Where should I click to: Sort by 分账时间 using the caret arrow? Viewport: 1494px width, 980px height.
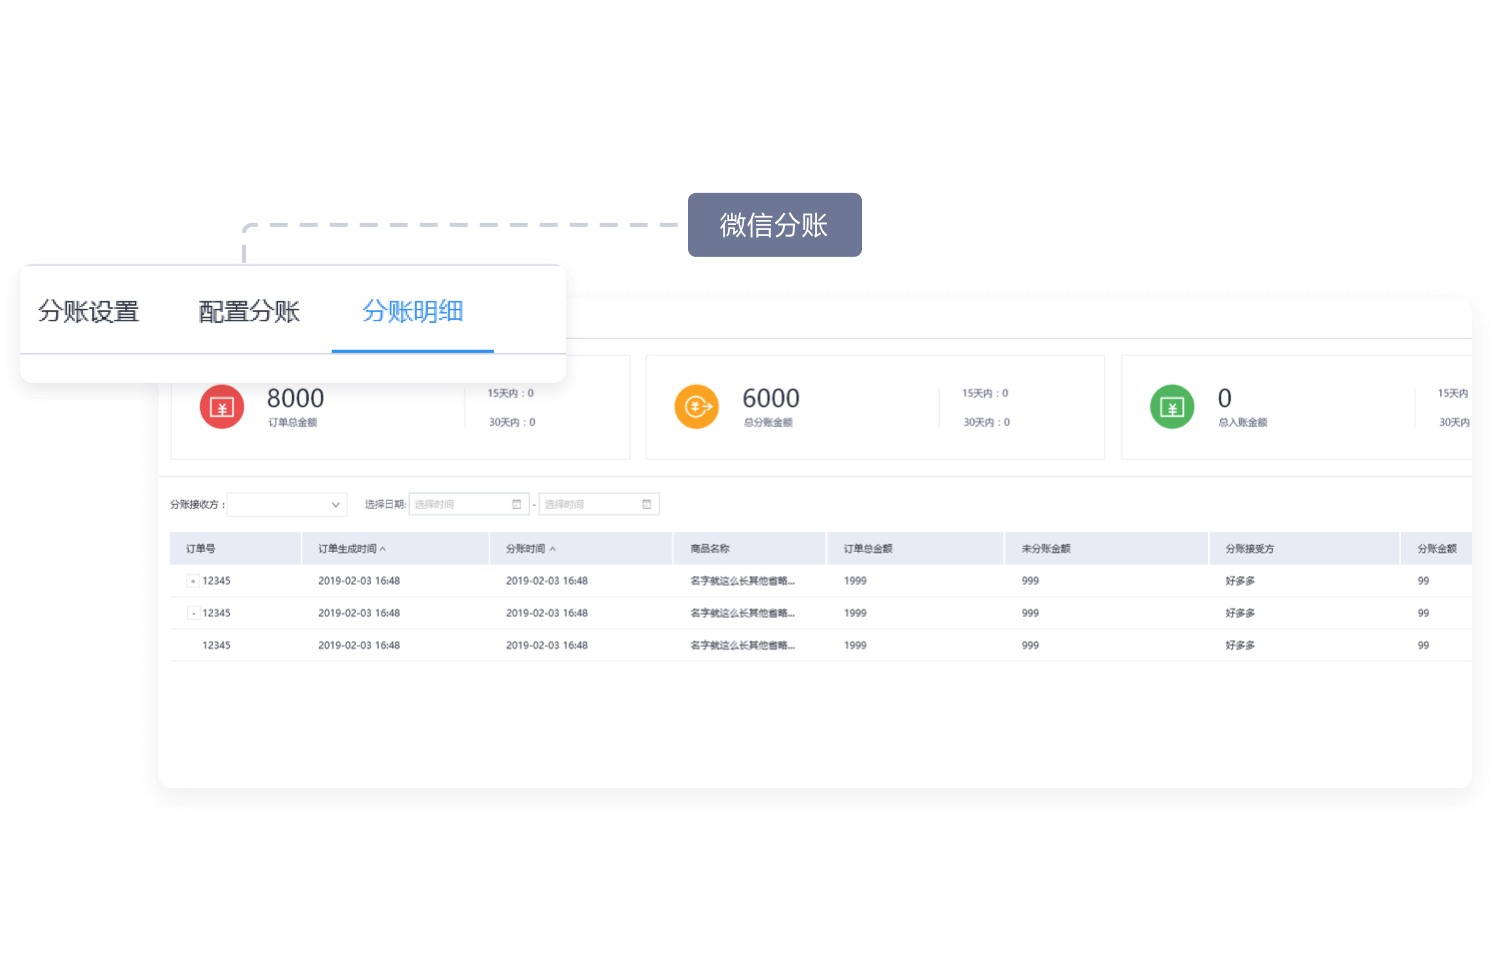point(553,549)
